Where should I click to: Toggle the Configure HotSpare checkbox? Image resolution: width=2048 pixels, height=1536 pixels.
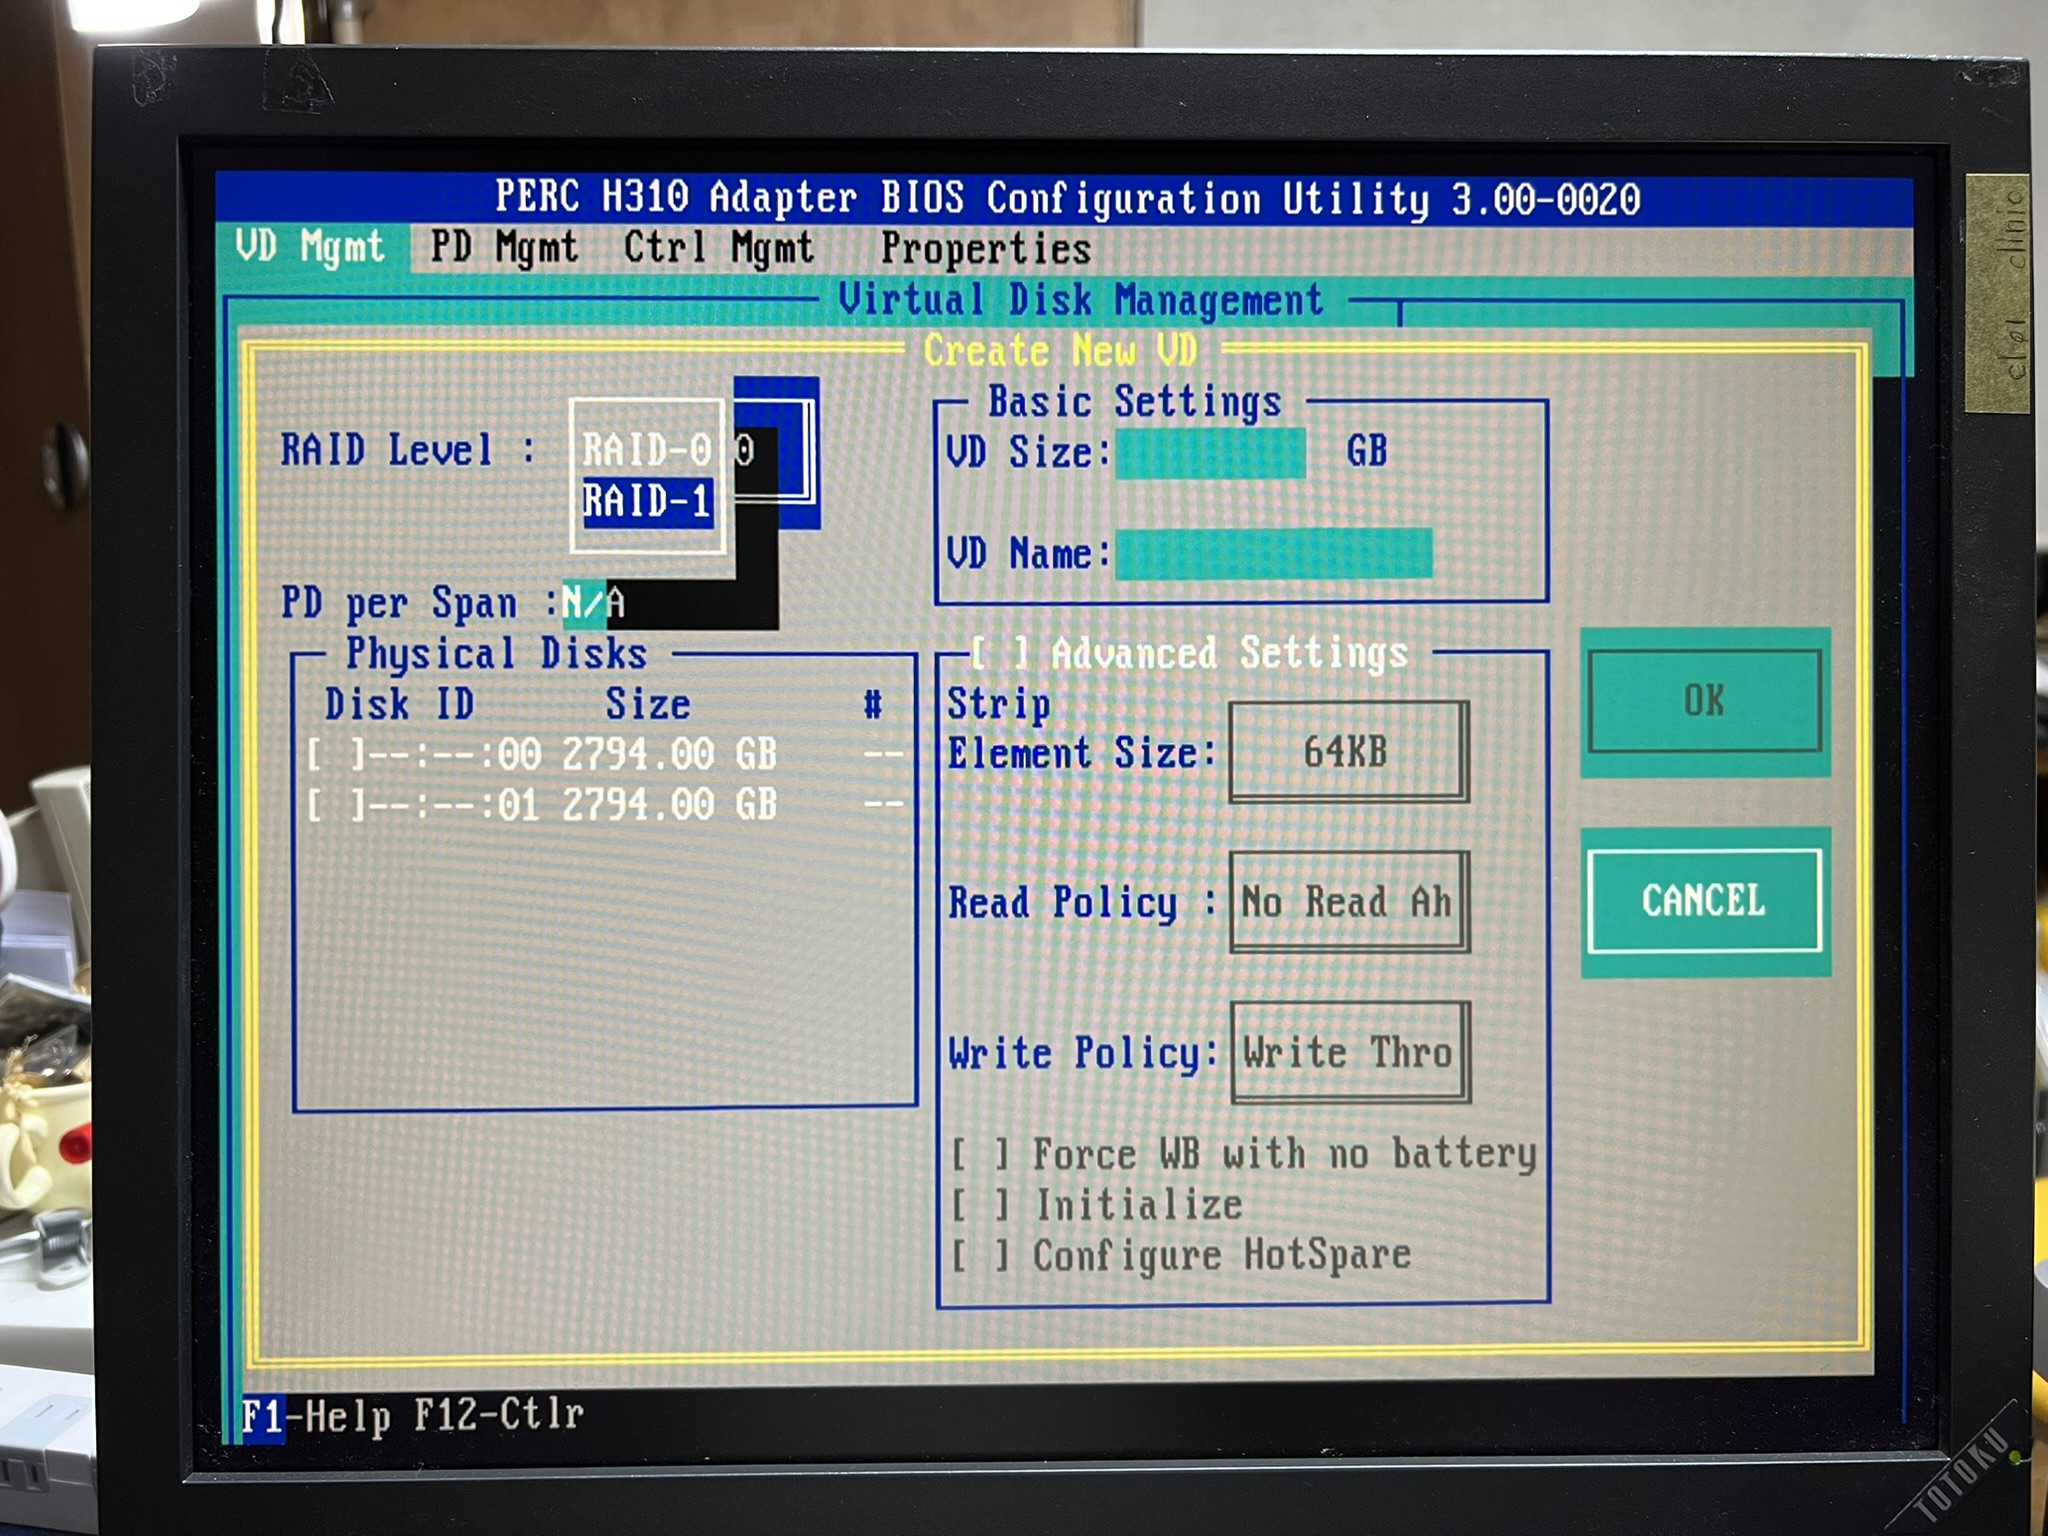click(981, 1256)
